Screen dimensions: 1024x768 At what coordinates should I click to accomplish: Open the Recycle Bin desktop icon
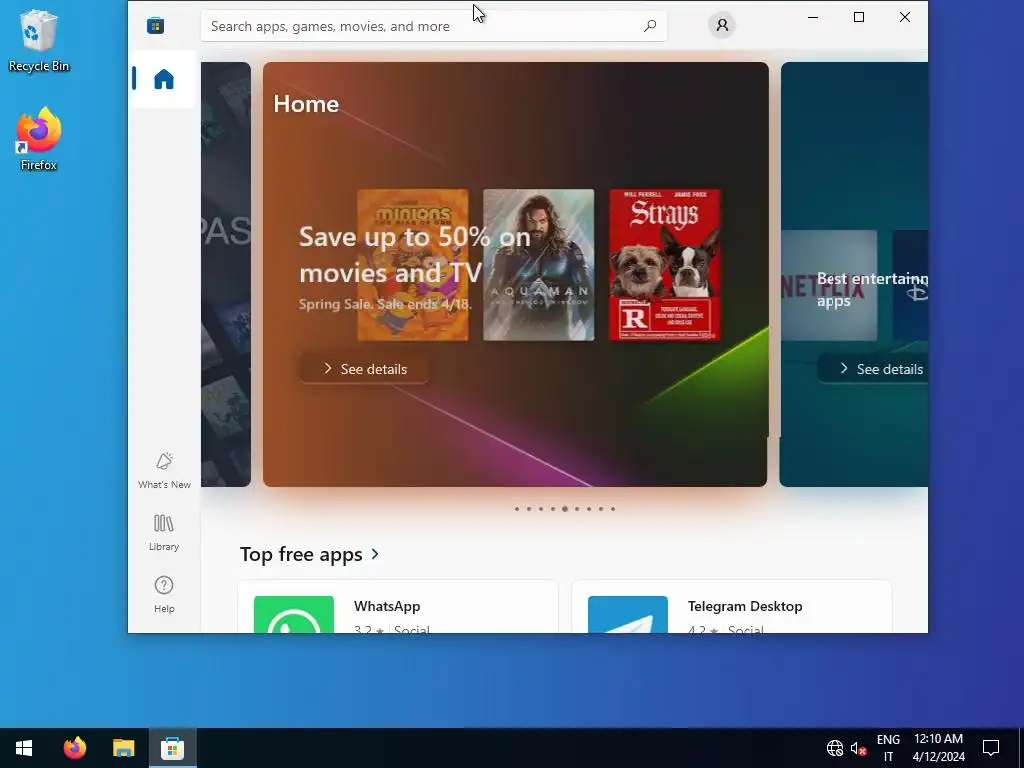click(x=39, y=40)
